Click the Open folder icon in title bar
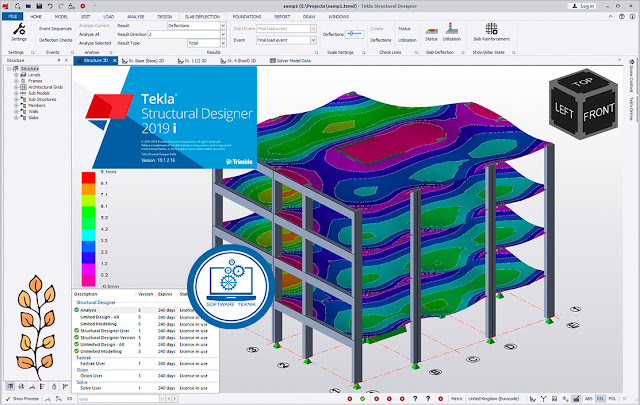This screenshot has height=405, width=640. click(x=28, y=6)
